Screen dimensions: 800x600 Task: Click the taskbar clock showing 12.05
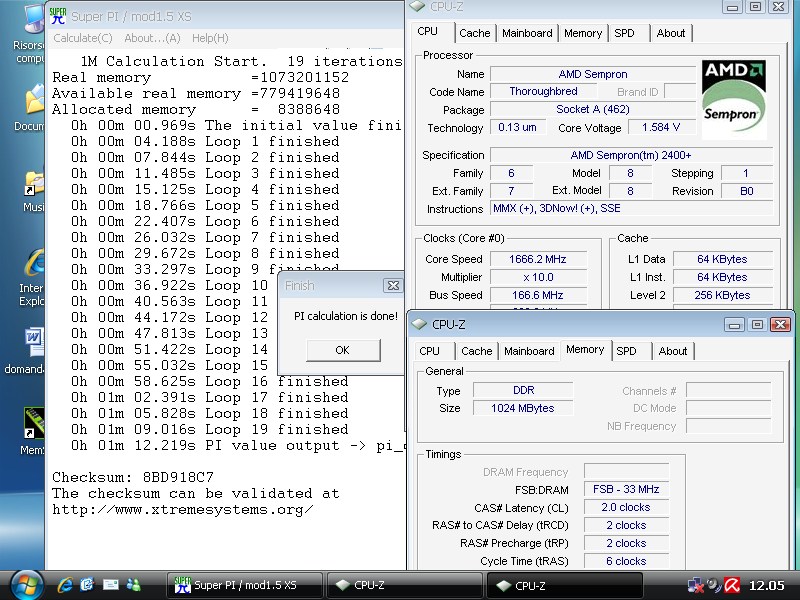766,586
